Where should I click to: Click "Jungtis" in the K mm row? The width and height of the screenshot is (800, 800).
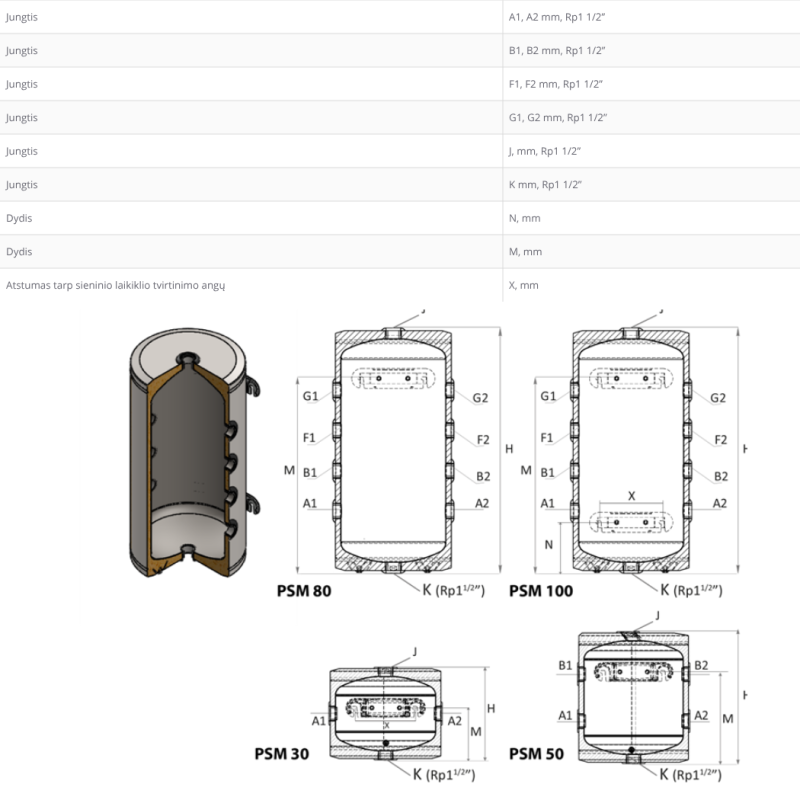click(21, 185)
